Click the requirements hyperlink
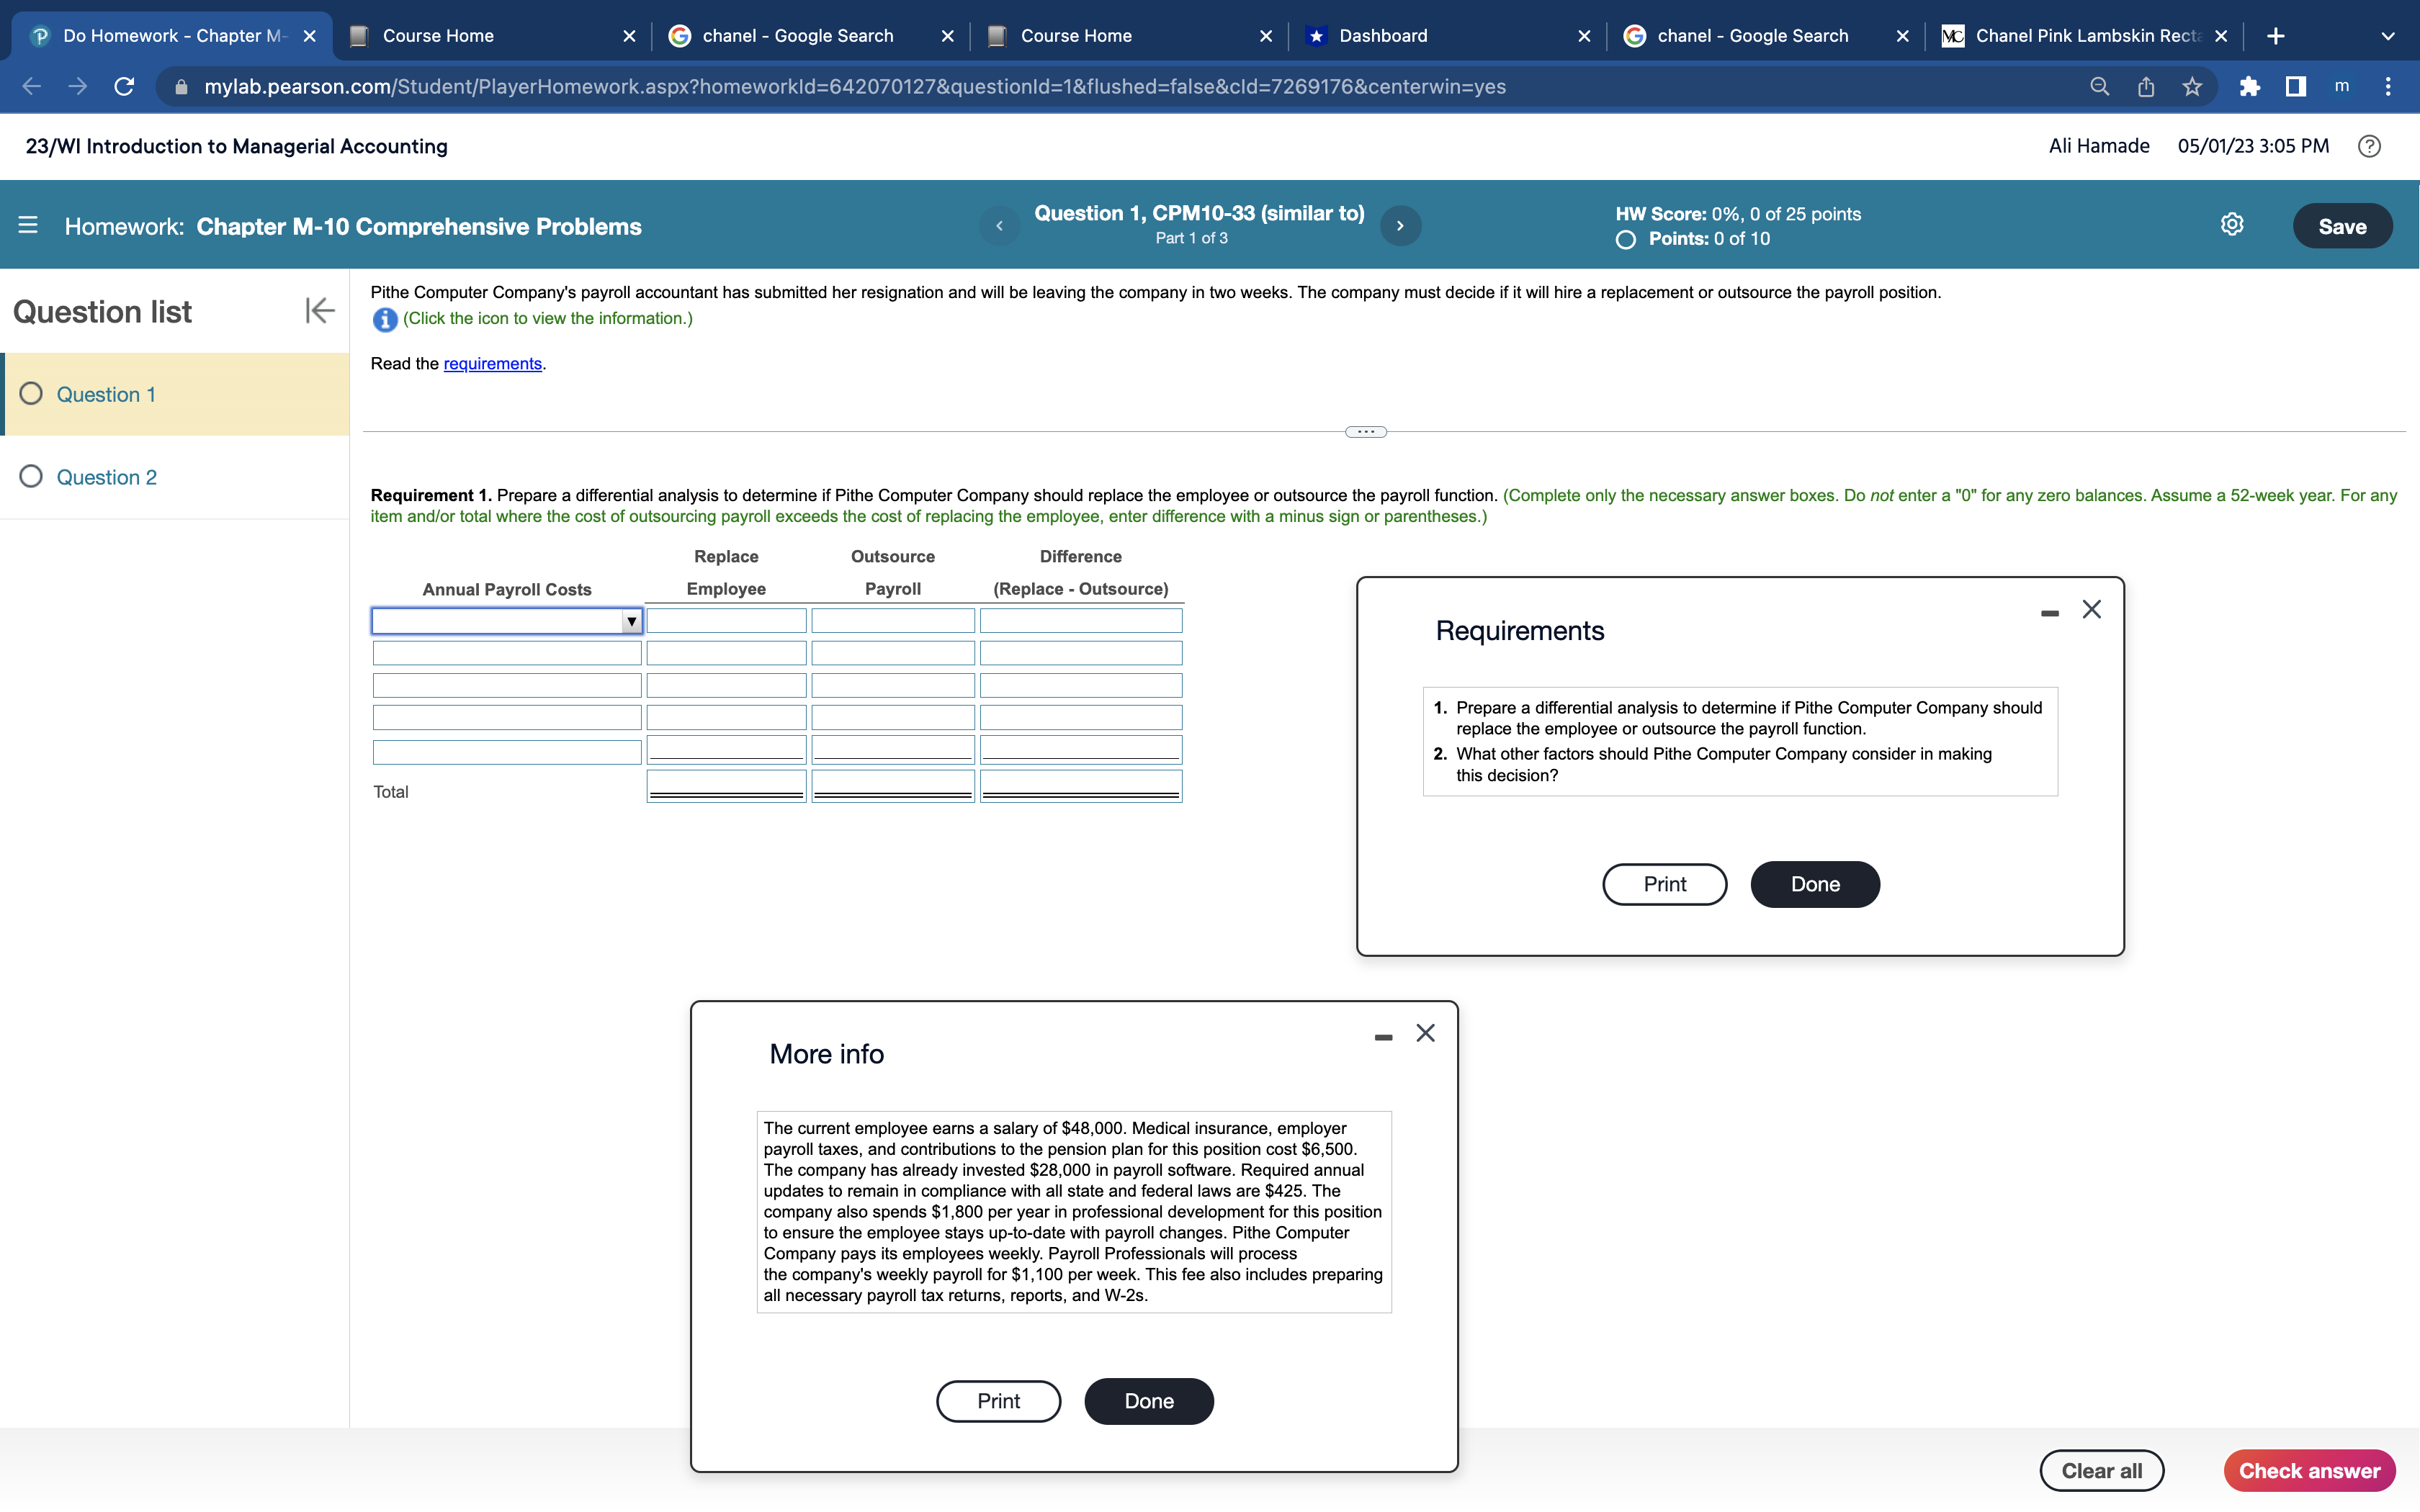 pyautogui.click(x=492, y=364)
